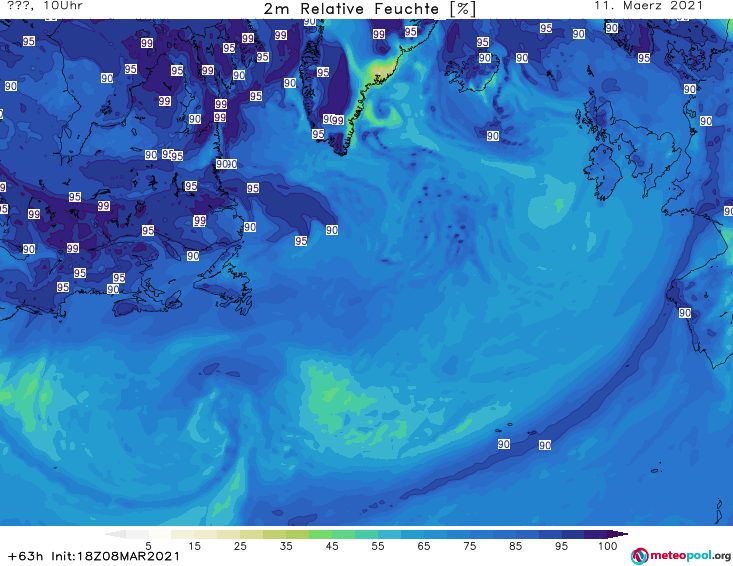Select the legend tick label "85"
Image resolution: width=733 pixels, height=566 pixels.
[515, 546]
